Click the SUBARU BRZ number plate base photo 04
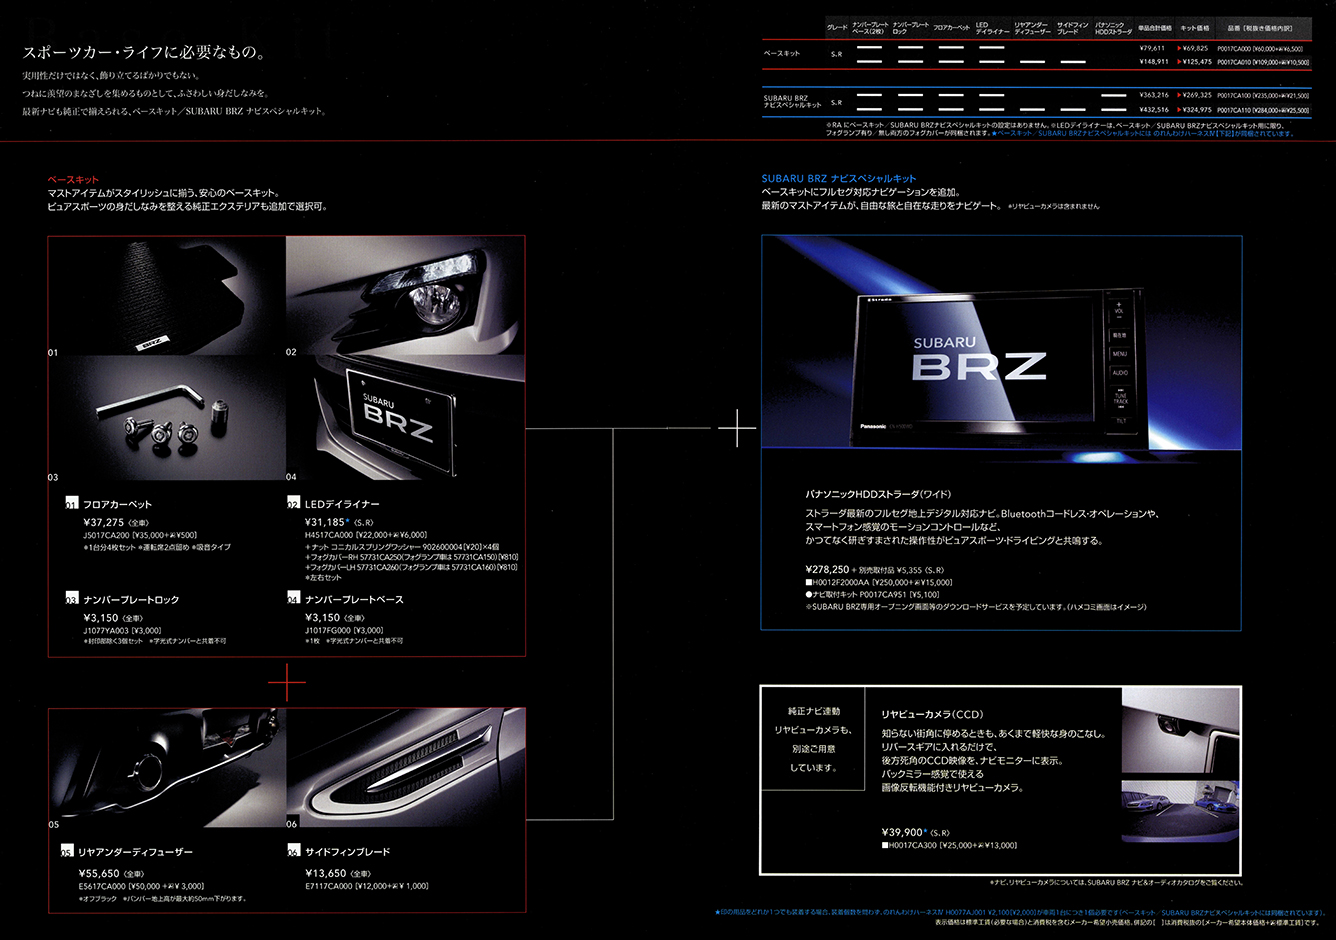This screenshot has width=1336, height=940. pos(406,419)
